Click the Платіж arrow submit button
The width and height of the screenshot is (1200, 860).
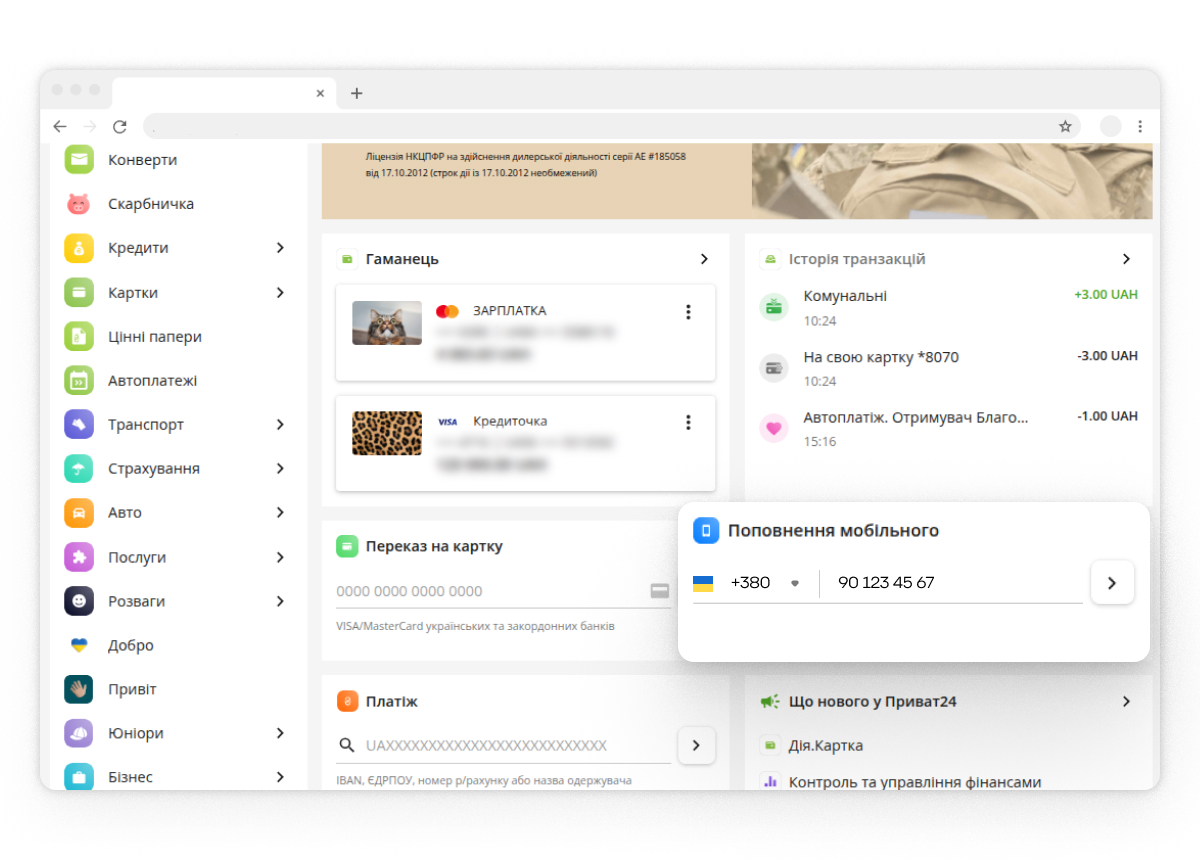(696, 745)
